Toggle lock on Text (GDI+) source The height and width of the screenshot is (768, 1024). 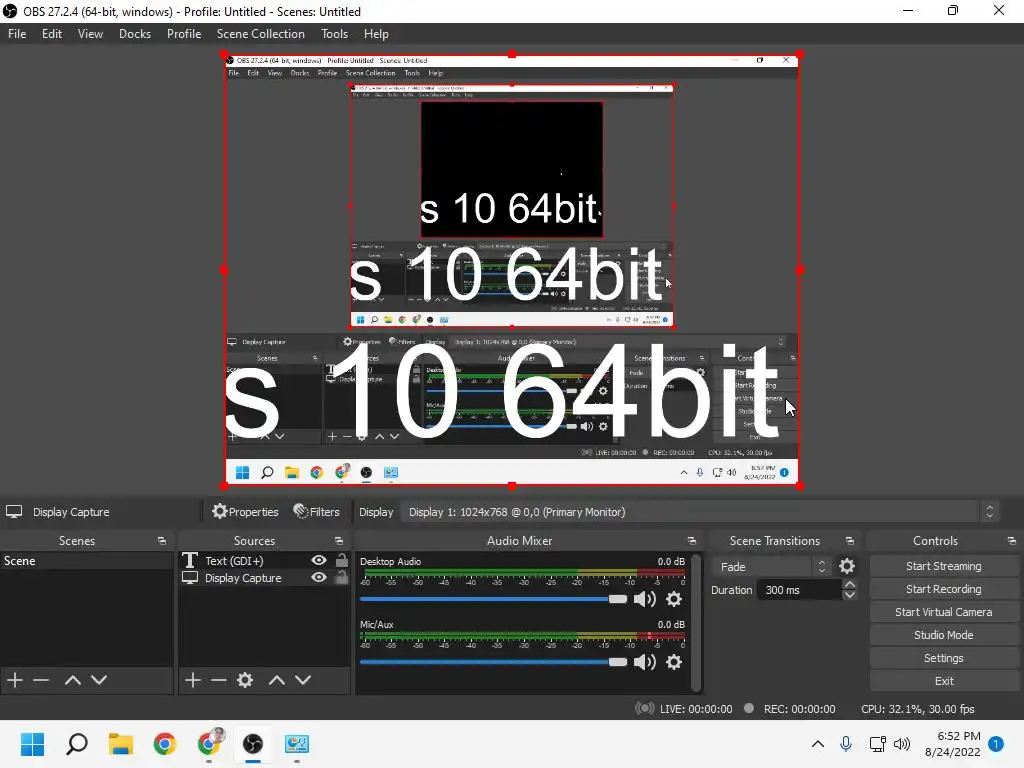pos(342,560)
